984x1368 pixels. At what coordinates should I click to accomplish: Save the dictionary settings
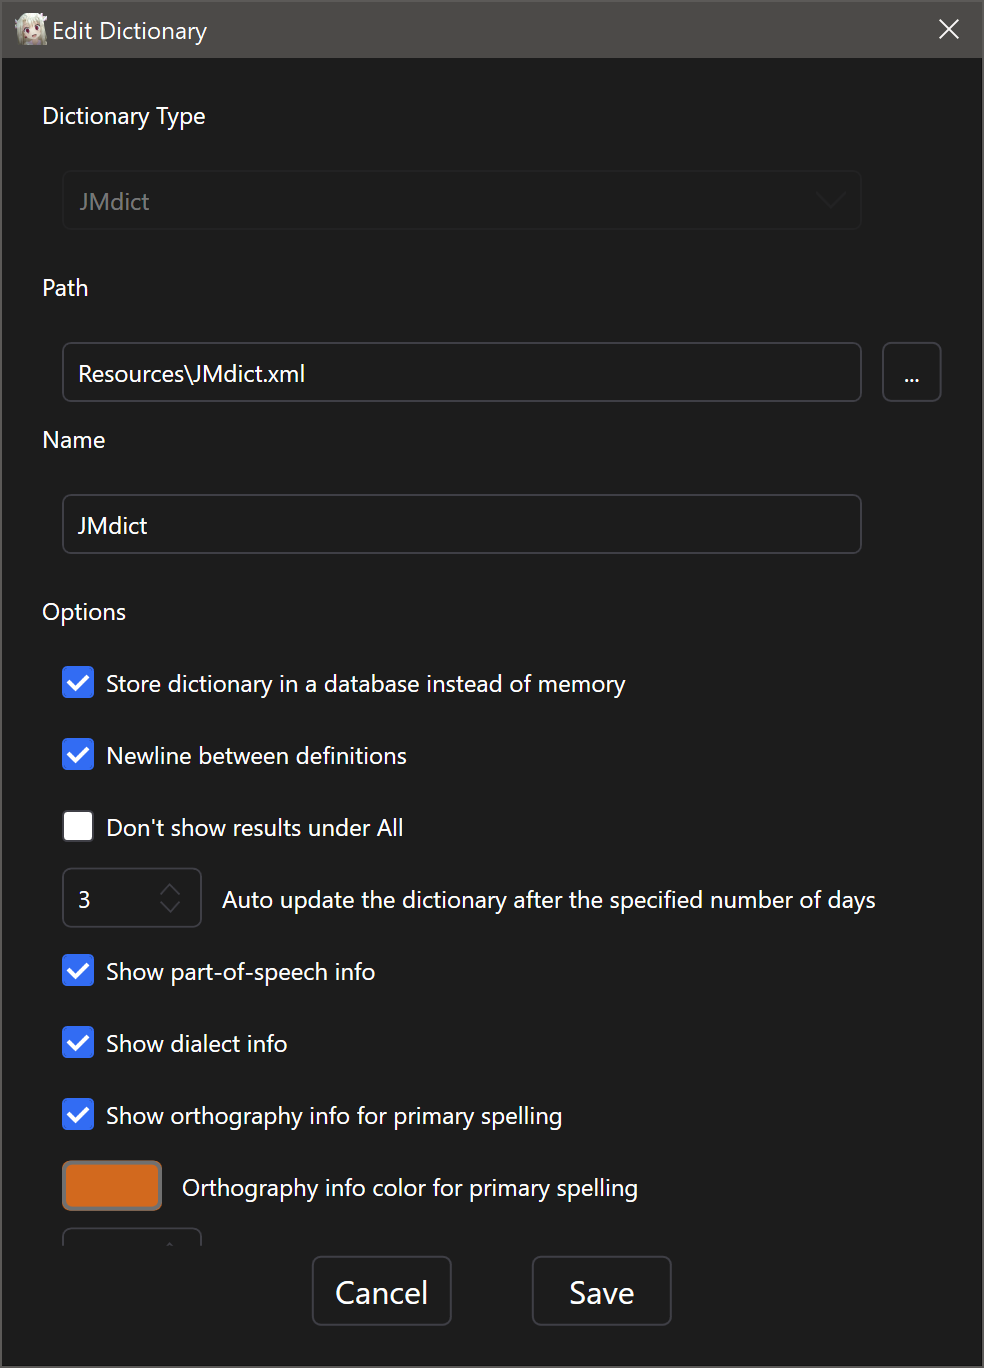point(601,1292)
